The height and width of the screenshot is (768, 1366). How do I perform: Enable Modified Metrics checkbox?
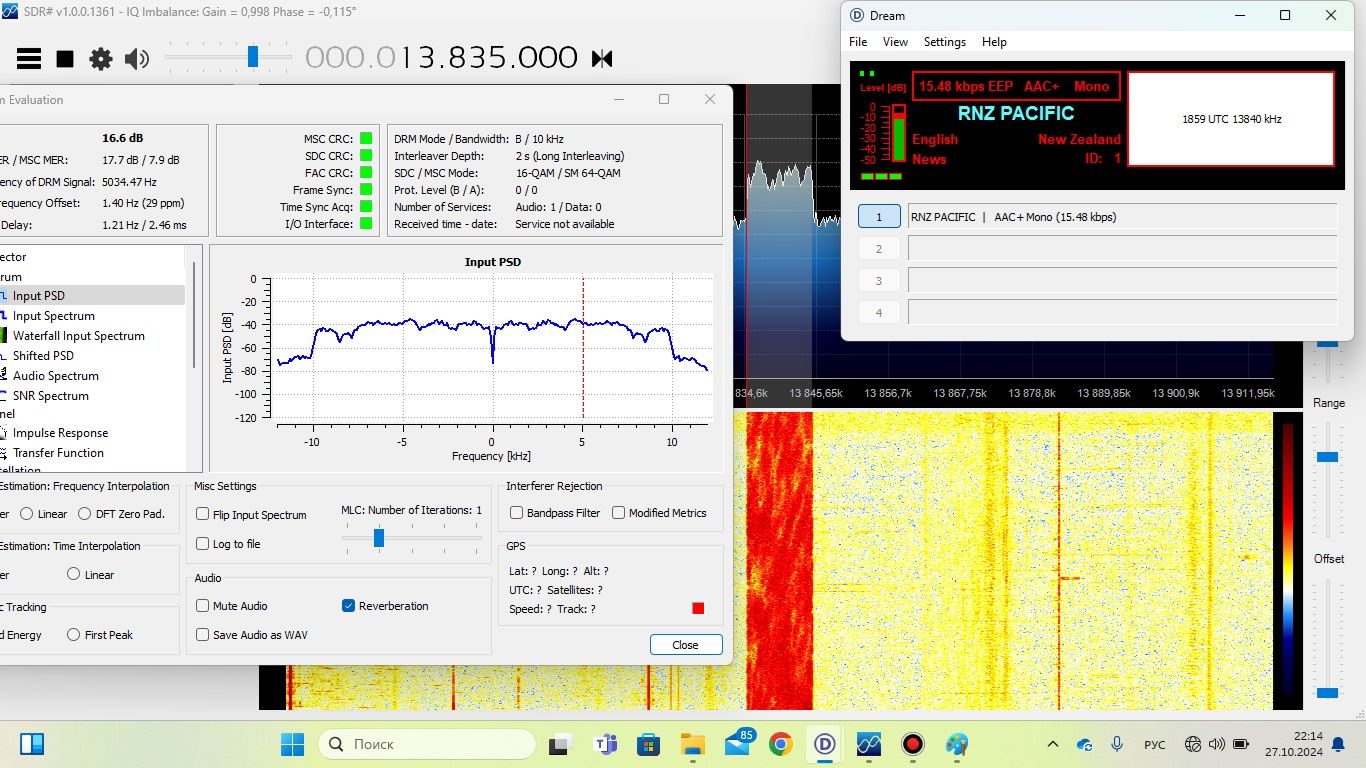point(619,513)
